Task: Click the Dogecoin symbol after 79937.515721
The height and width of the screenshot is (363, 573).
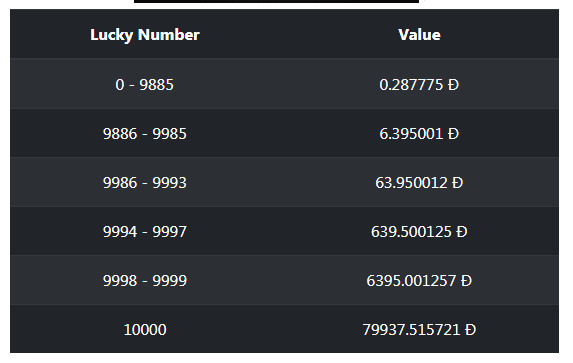Action: coord(471,330)
